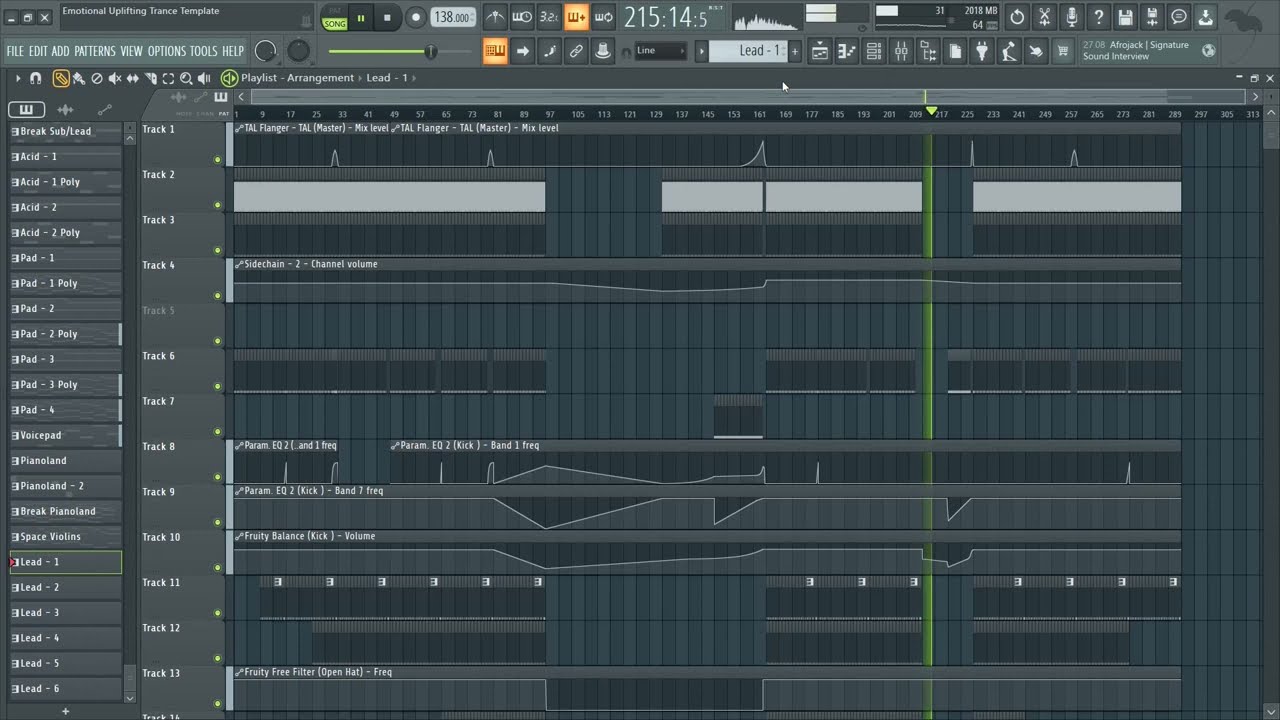The height and width of the screenshot is (720, 1280).
Task: Save the project with floppy icon
Action: point(1125,17)
